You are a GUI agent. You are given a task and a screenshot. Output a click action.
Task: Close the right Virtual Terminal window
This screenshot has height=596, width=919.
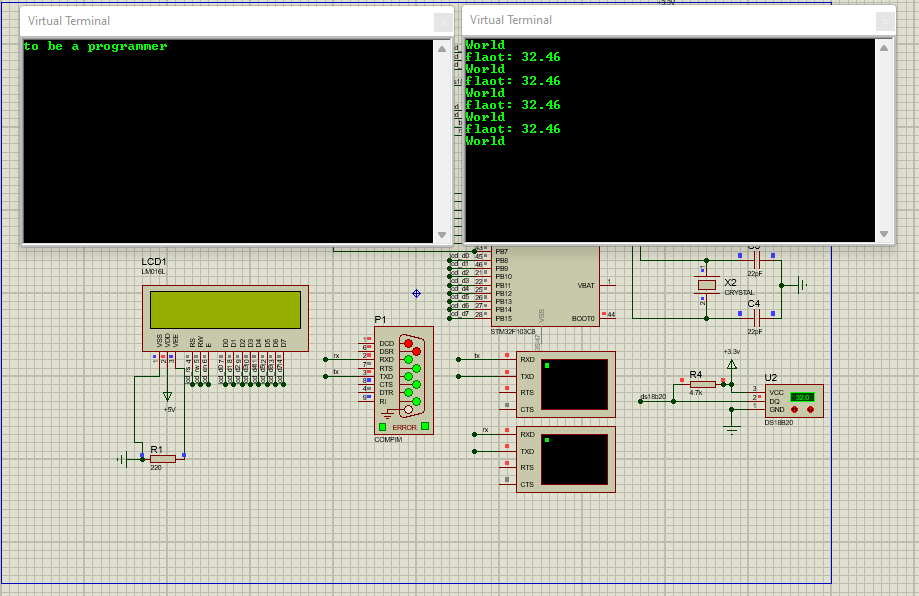[885, 21]
